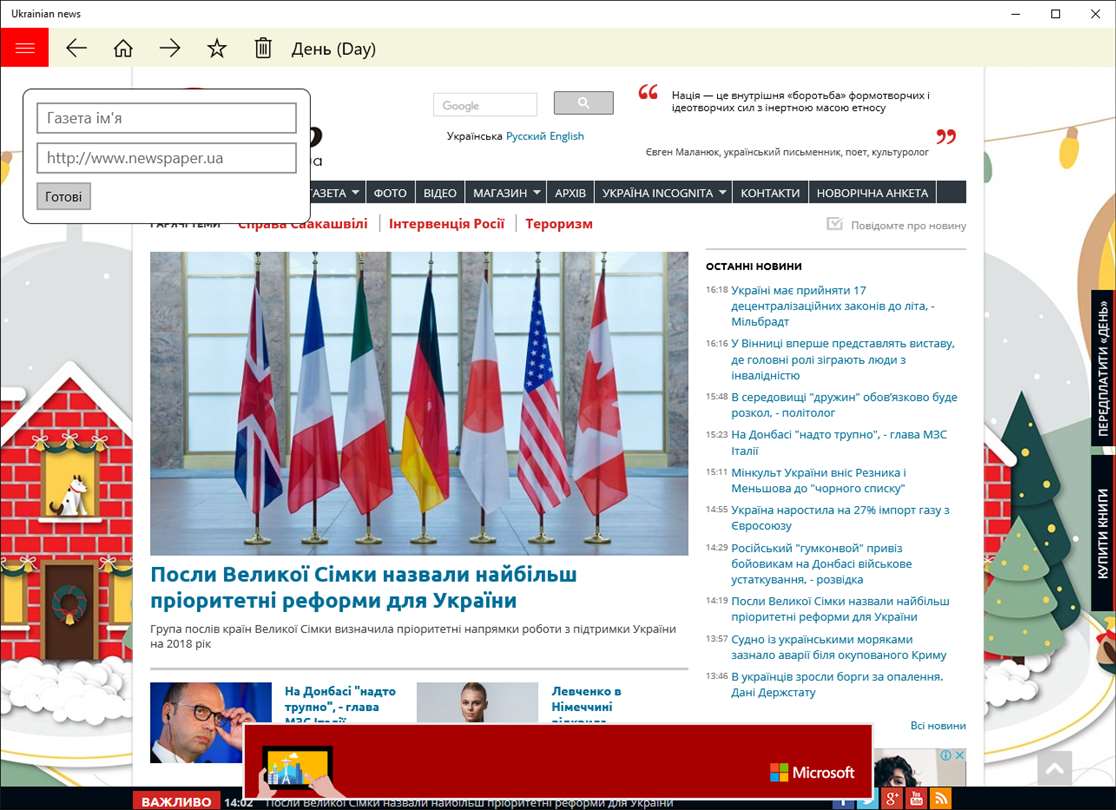
Task: Click the Google search box
Action: [x=485, y=105]
